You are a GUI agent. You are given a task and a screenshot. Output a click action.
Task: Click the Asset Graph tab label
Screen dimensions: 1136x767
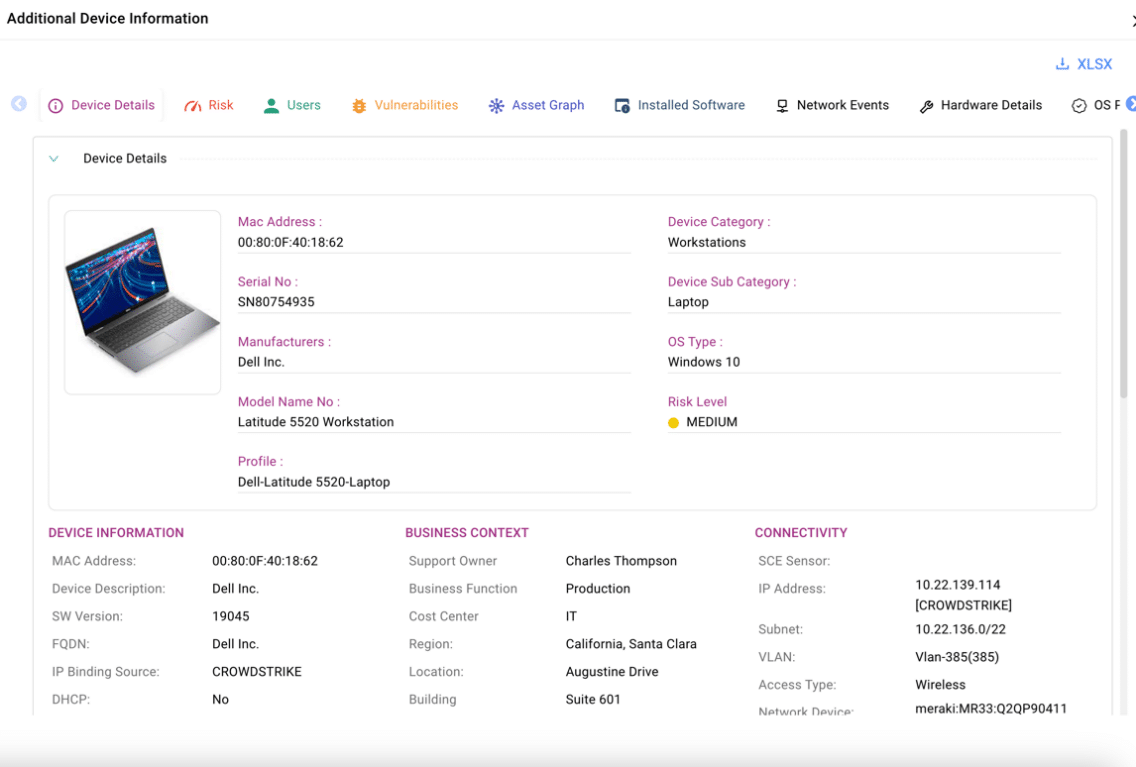pyautogui.click(x=548, y=105)
